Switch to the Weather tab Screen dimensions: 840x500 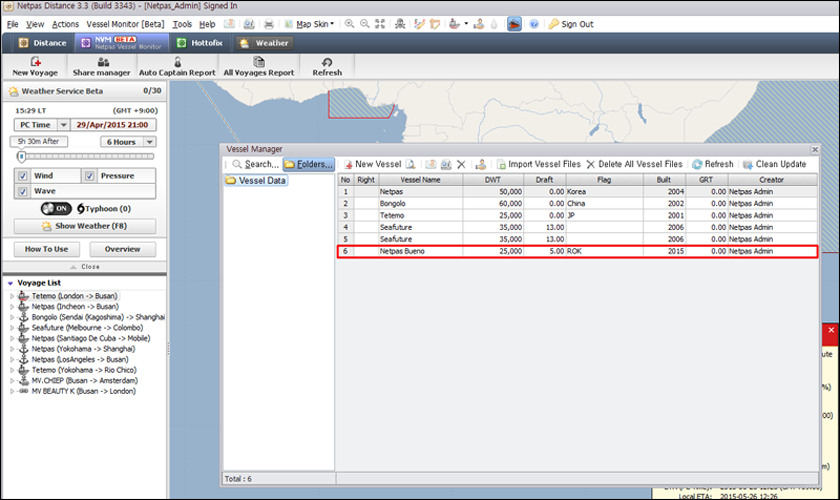264,43
